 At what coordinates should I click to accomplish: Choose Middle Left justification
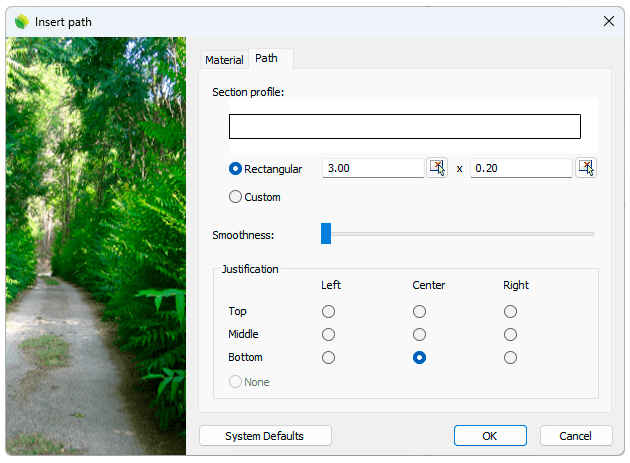[328, 335]
